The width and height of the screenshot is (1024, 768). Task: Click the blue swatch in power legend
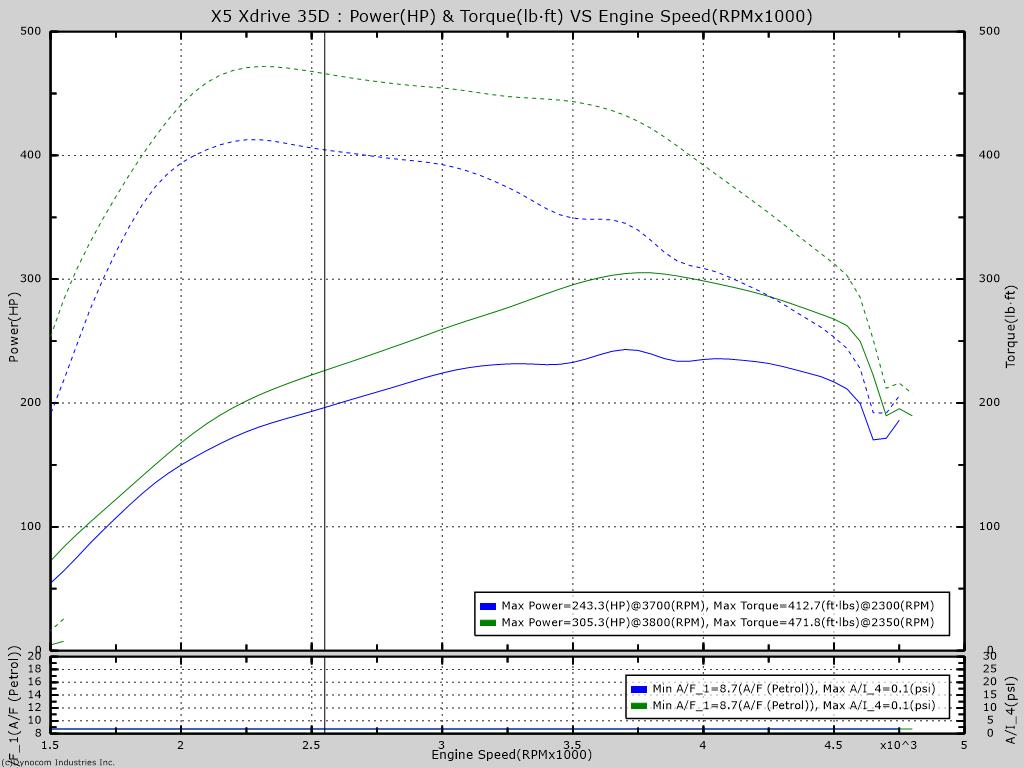tap(488, 606)
